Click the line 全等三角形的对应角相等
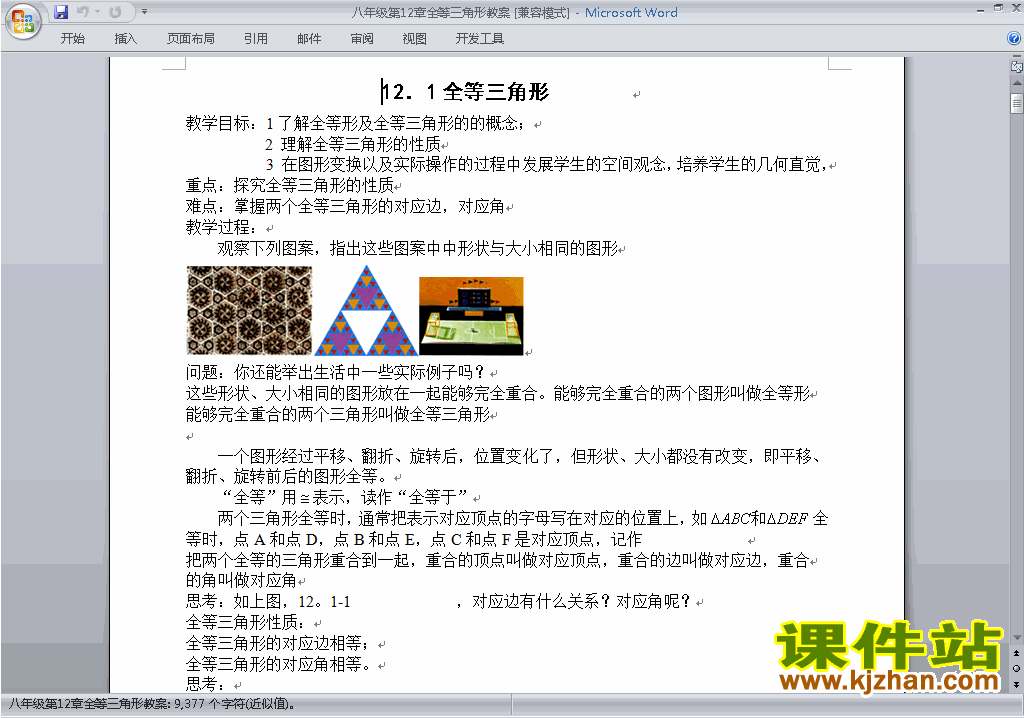The image size is (1024, 718). 278,664
